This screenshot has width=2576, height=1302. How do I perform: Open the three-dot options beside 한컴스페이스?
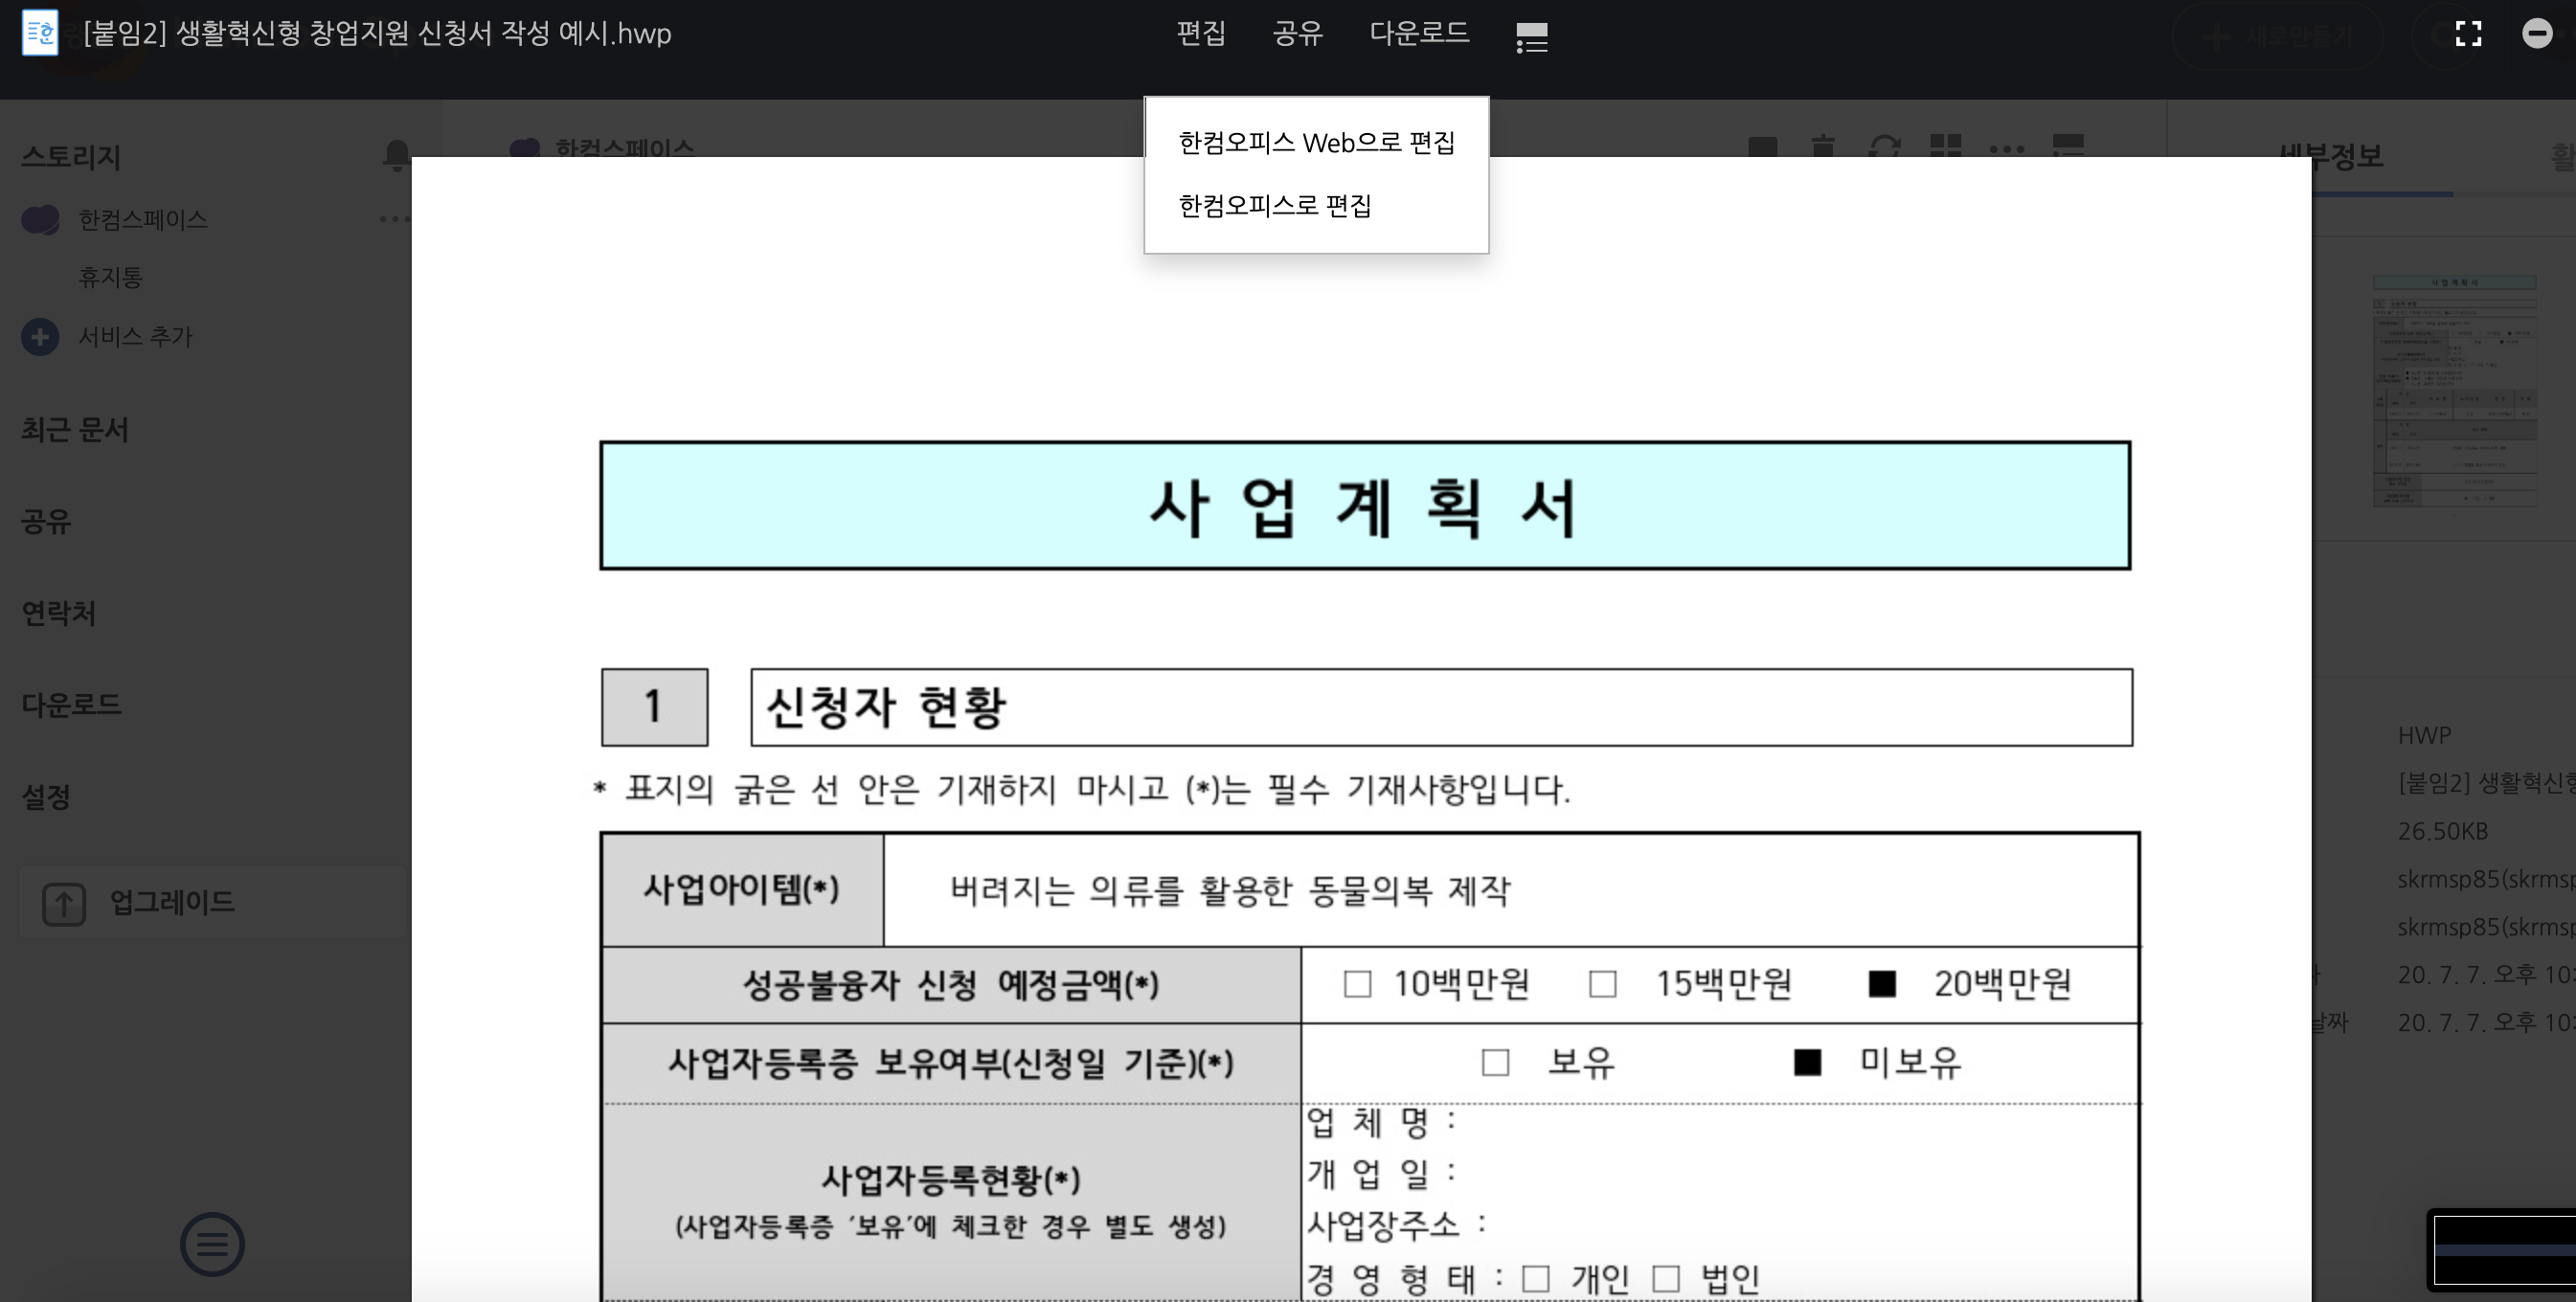[x=393, y=218]
